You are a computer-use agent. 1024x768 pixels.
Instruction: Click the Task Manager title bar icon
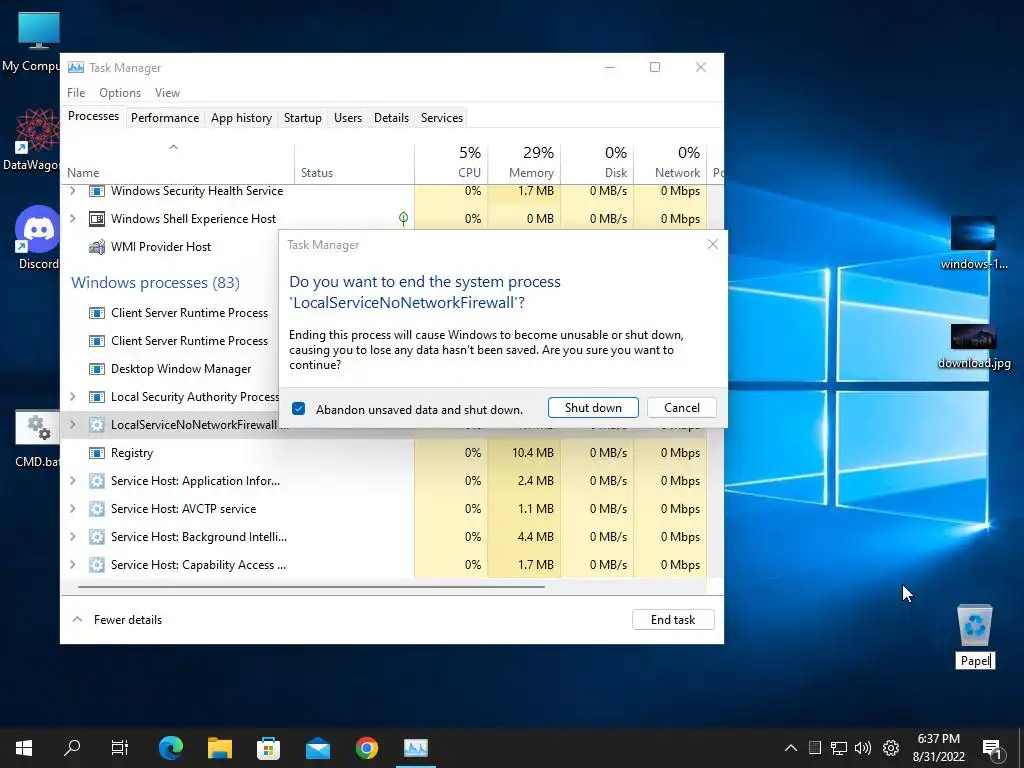(x=76, y=67)
